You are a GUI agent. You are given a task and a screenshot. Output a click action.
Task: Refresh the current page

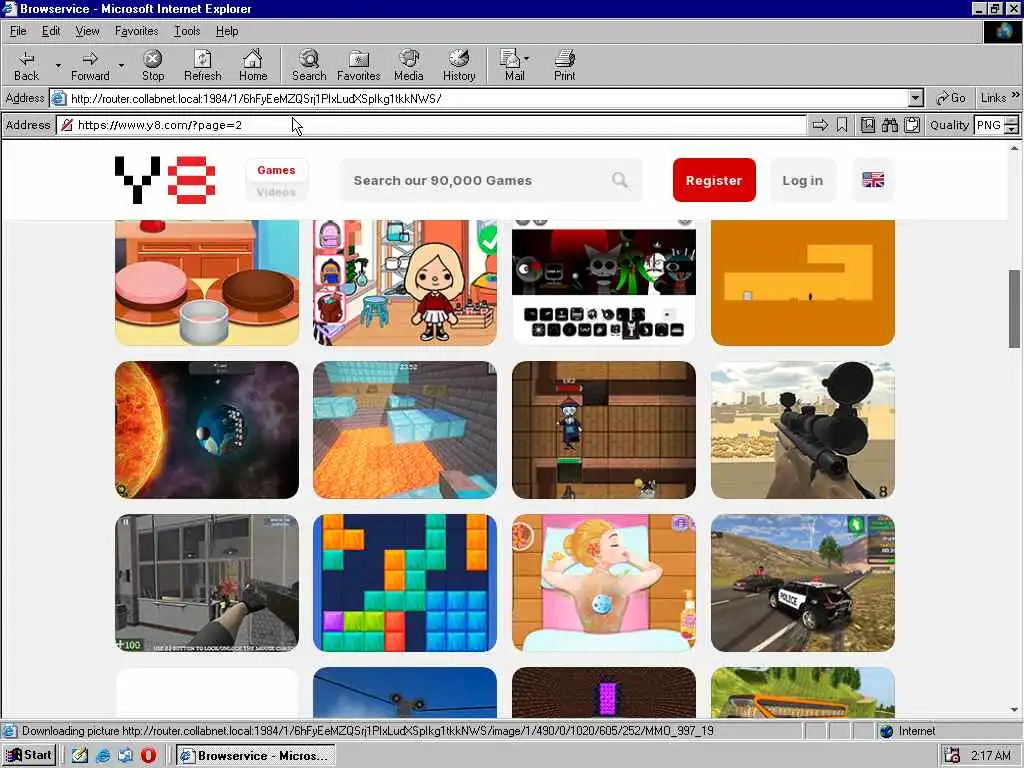click(x=202, y=65)
